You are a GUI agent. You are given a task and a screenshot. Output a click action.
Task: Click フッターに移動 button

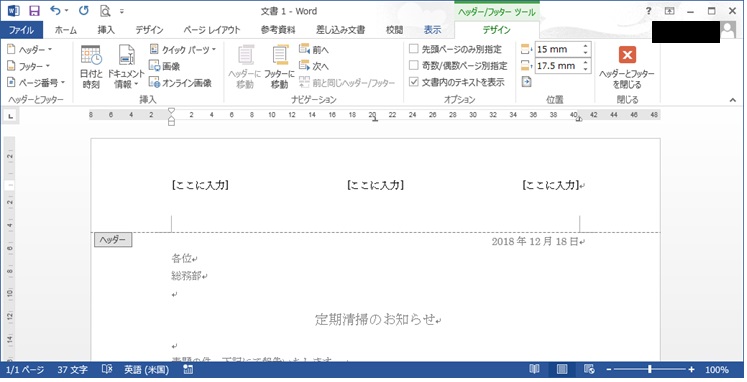point(280,67)
